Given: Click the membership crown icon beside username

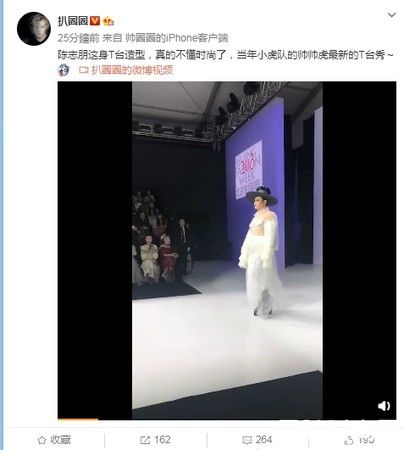Looking at the screenshot, I should (108, 21).
